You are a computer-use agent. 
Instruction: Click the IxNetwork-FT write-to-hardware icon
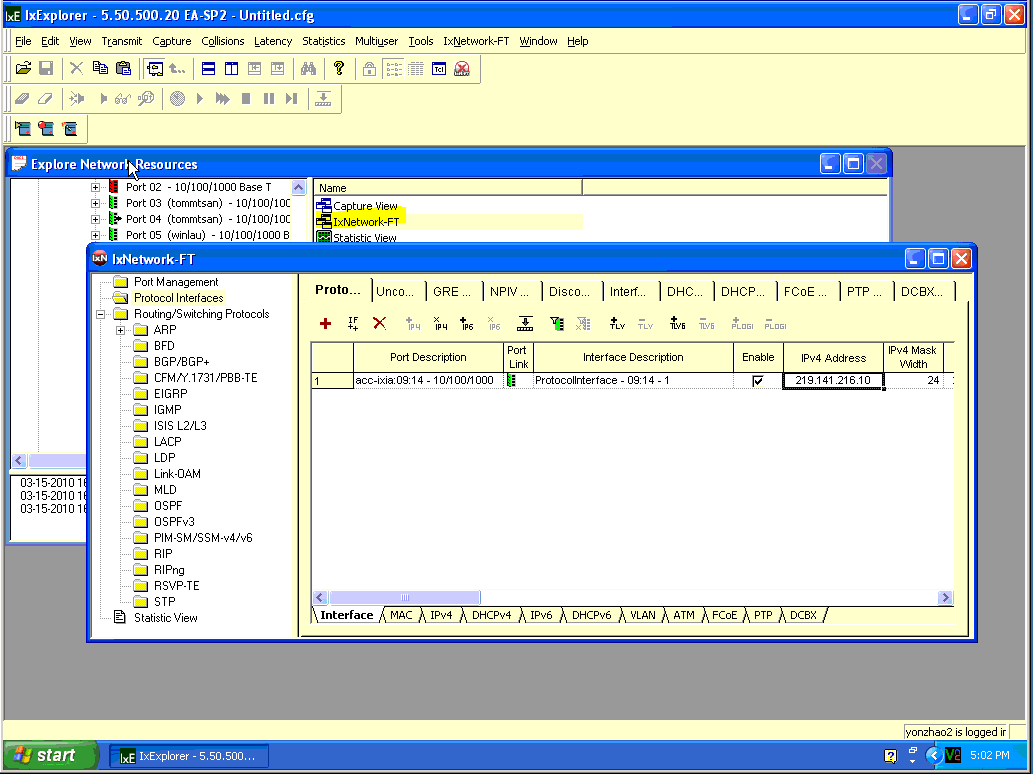coord(525,323)
